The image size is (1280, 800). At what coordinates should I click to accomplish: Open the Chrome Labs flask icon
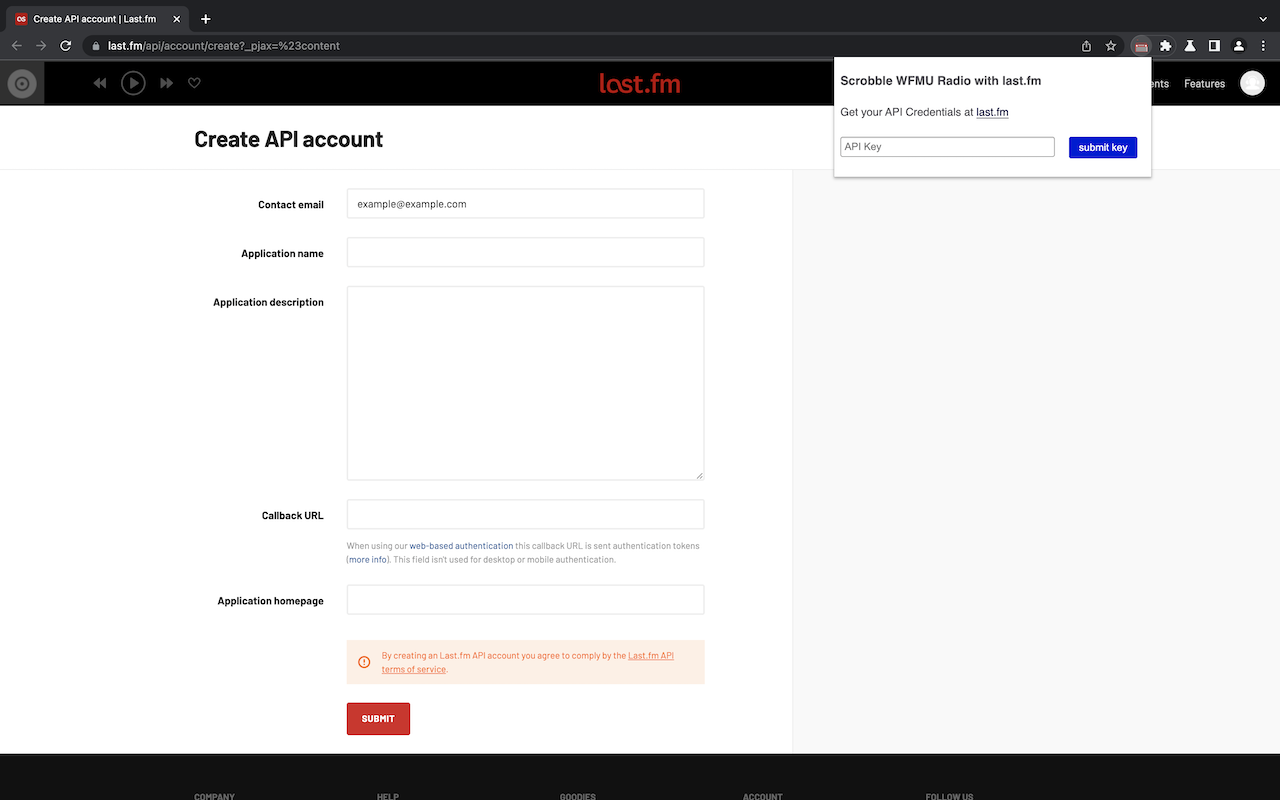click(x=1190, y=46)
